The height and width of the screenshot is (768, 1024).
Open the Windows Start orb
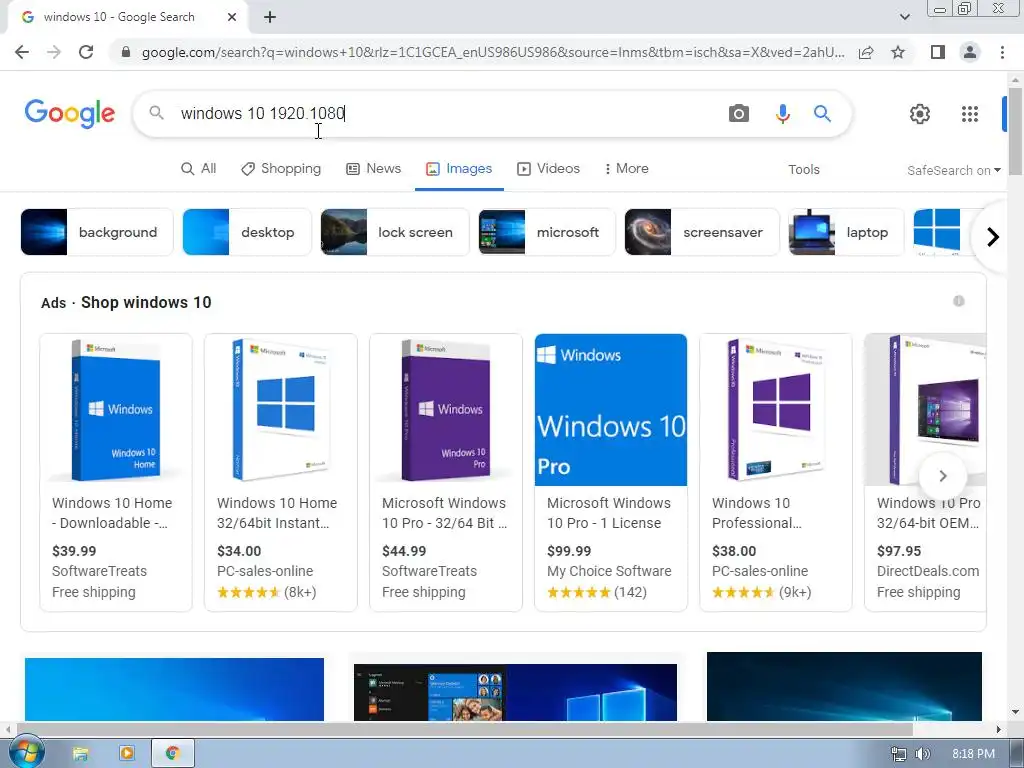26,753
